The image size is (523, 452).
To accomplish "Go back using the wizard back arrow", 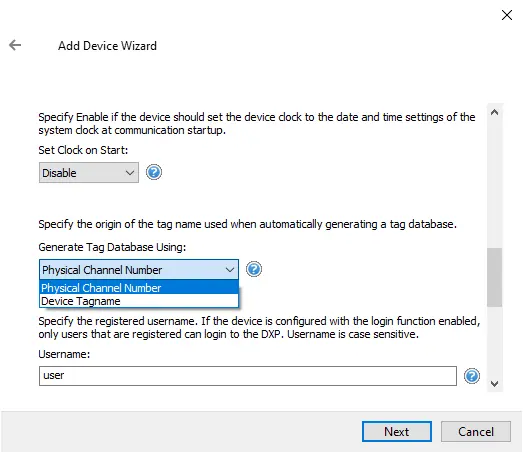I will [x=15, y=45].
